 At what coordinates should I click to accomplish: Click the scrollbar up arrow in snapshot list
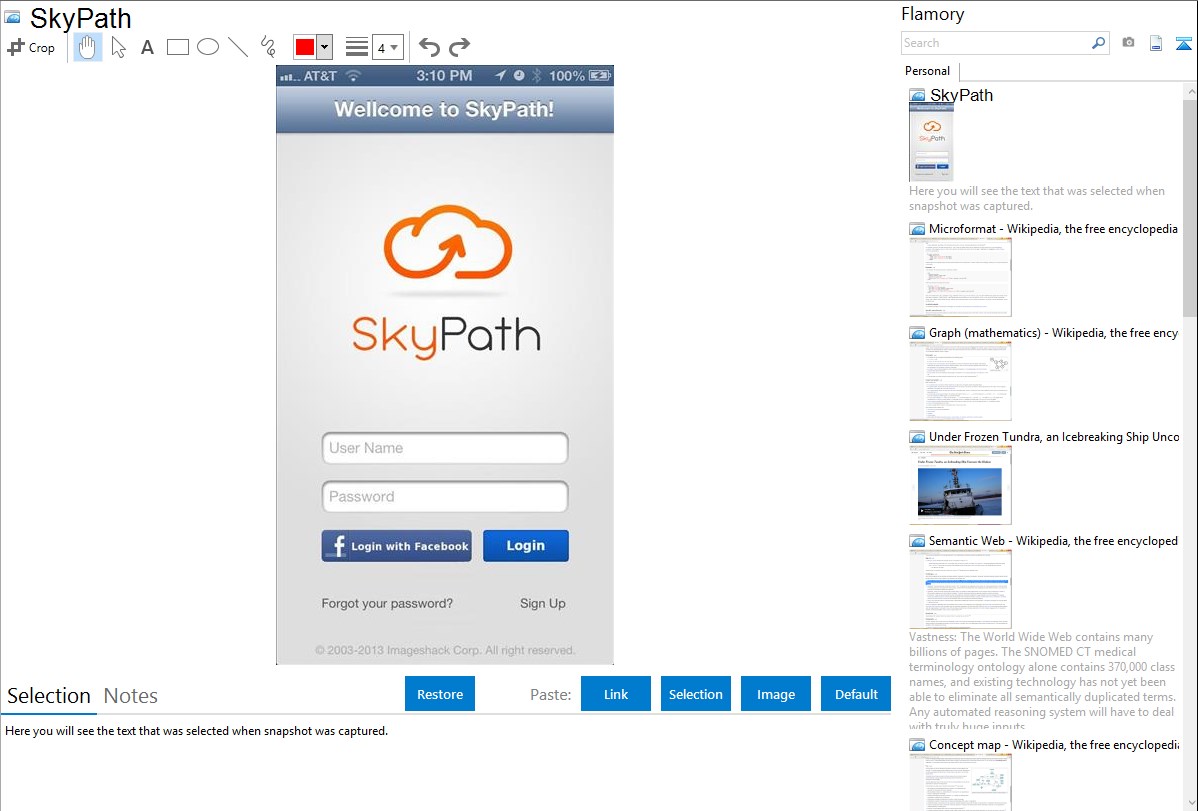(1190, 91)
